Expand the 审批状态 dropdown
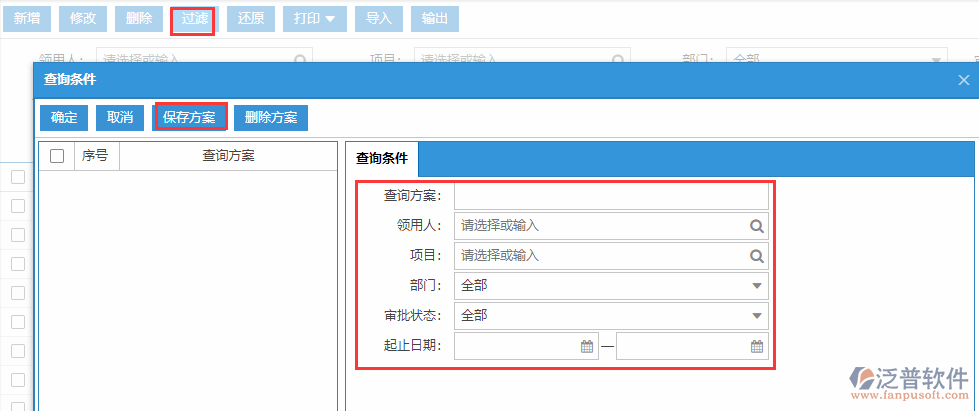This screenshot has width=979, height=411. click(757, 315)
